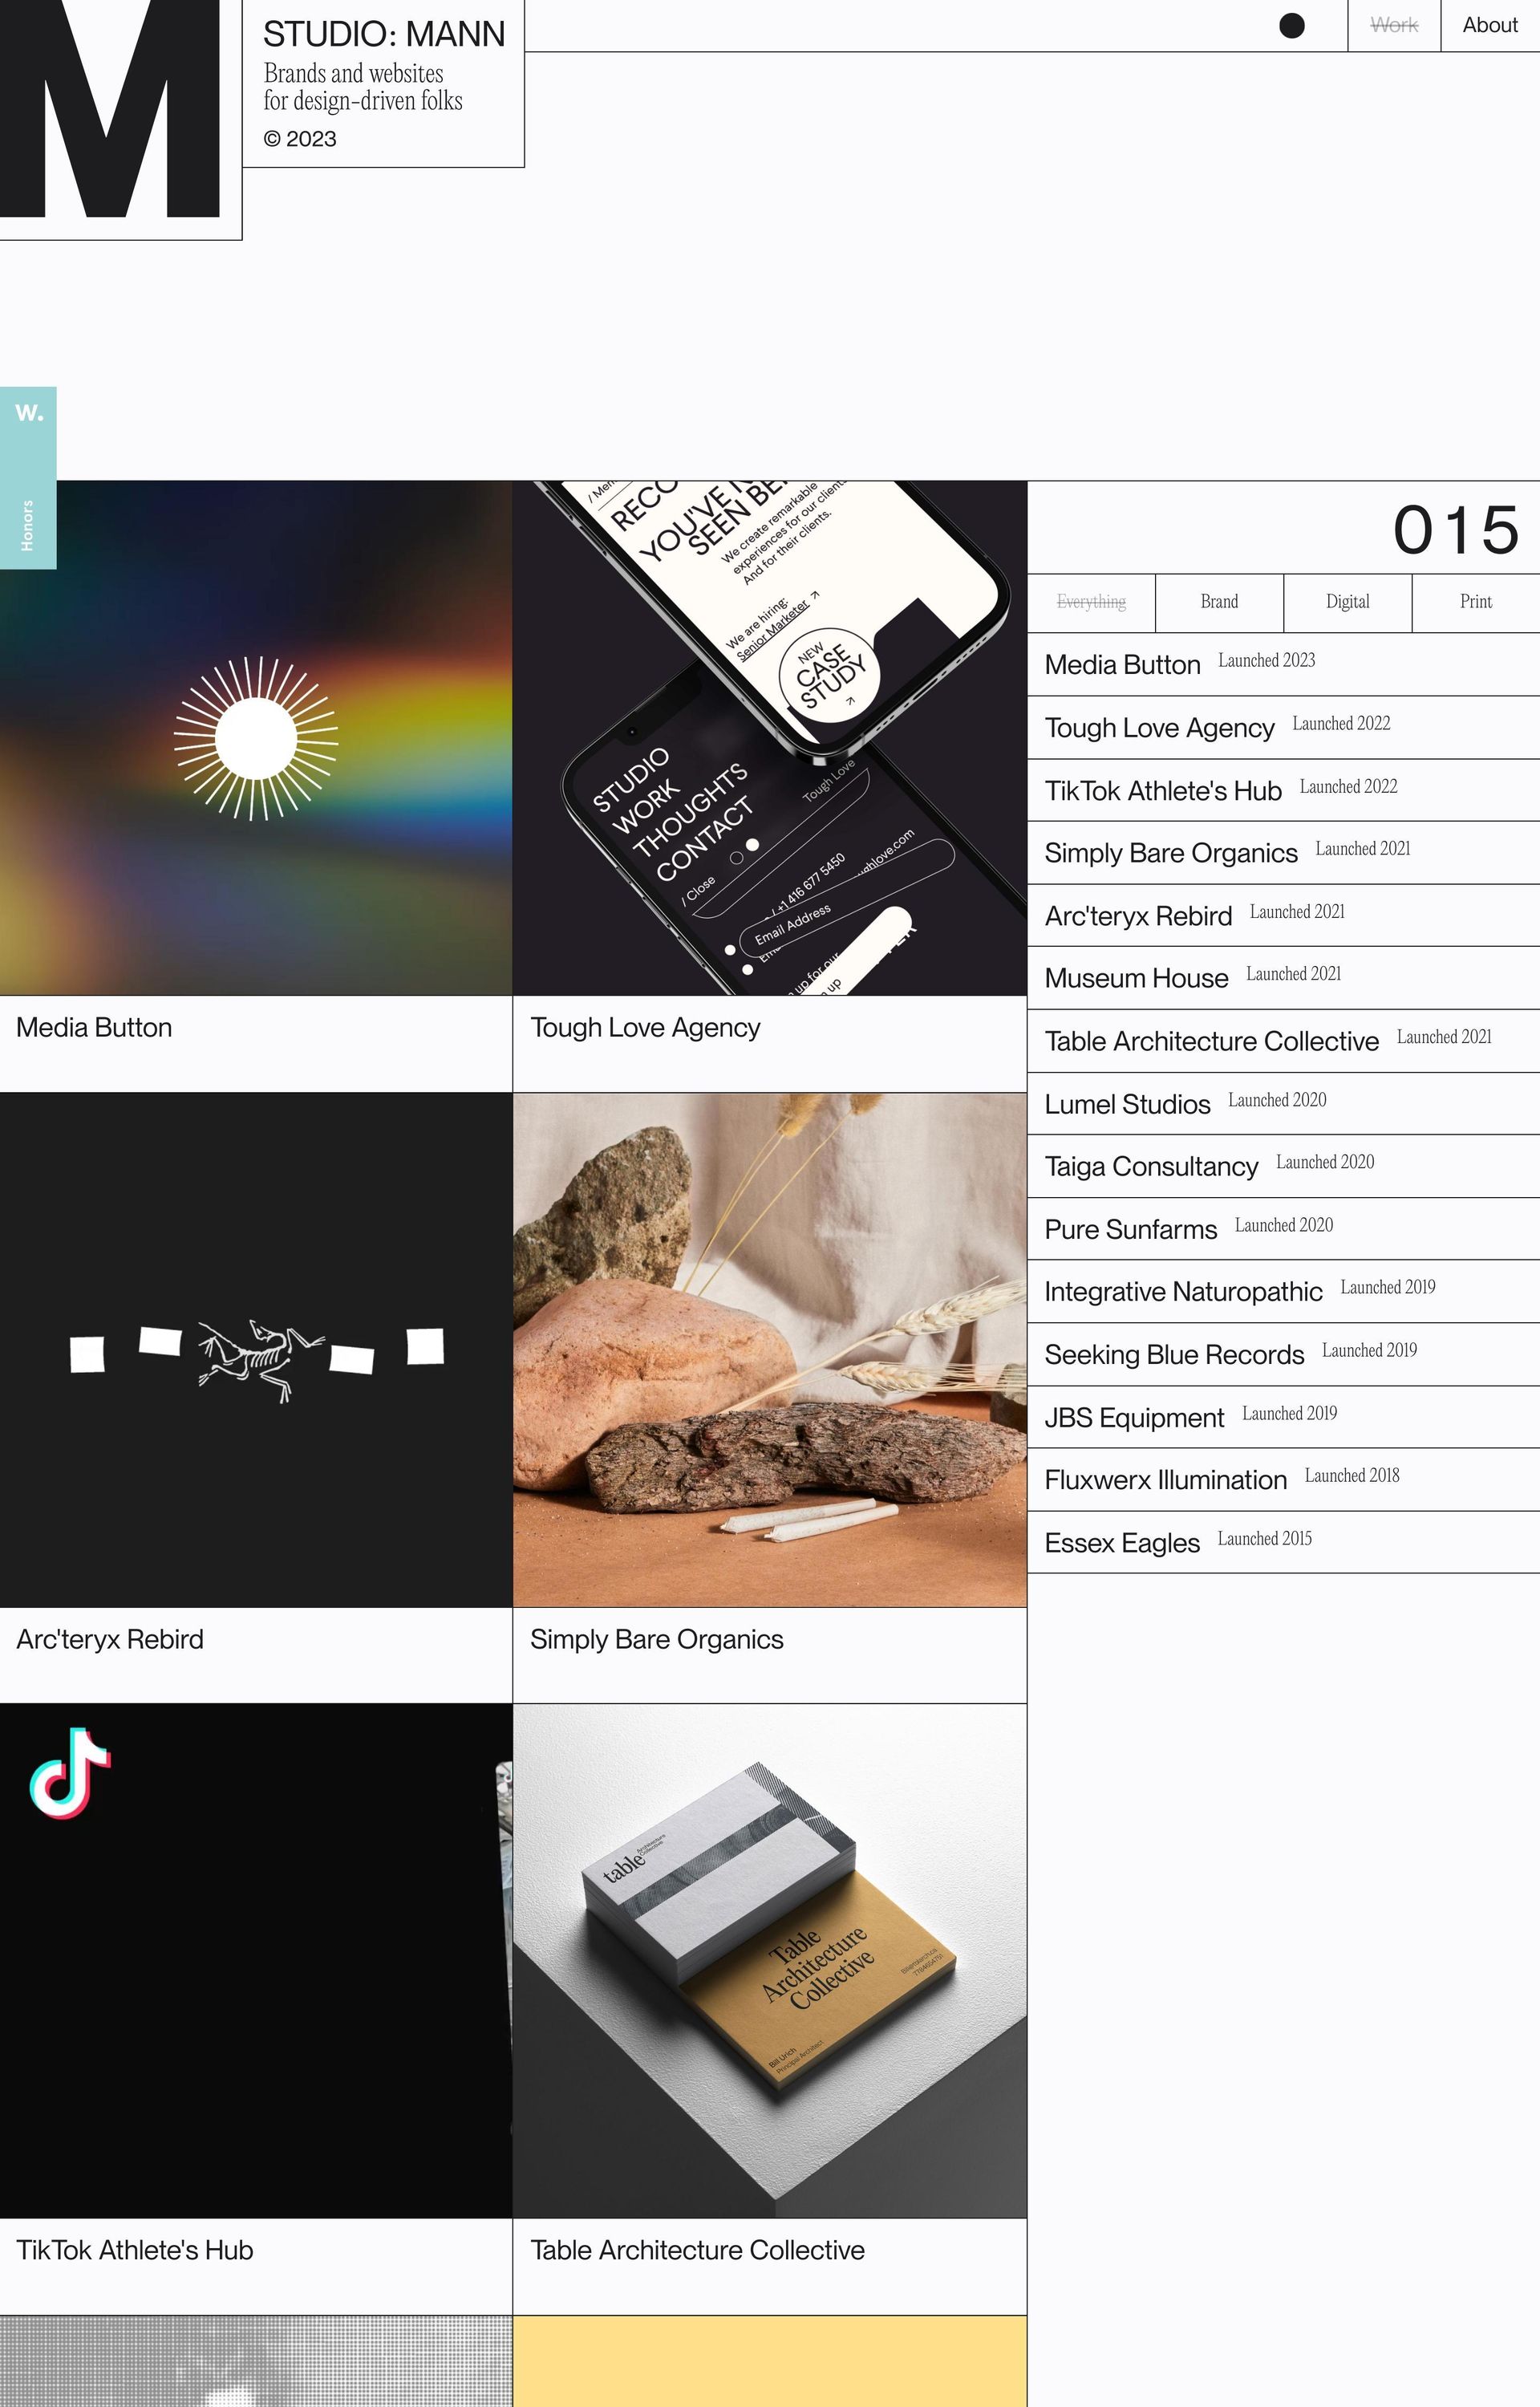Image resolution: width=1540 pixels, height=2407 pixels.
Task: Click the Simply Bare Organics grid caption
Action: 656,1640
